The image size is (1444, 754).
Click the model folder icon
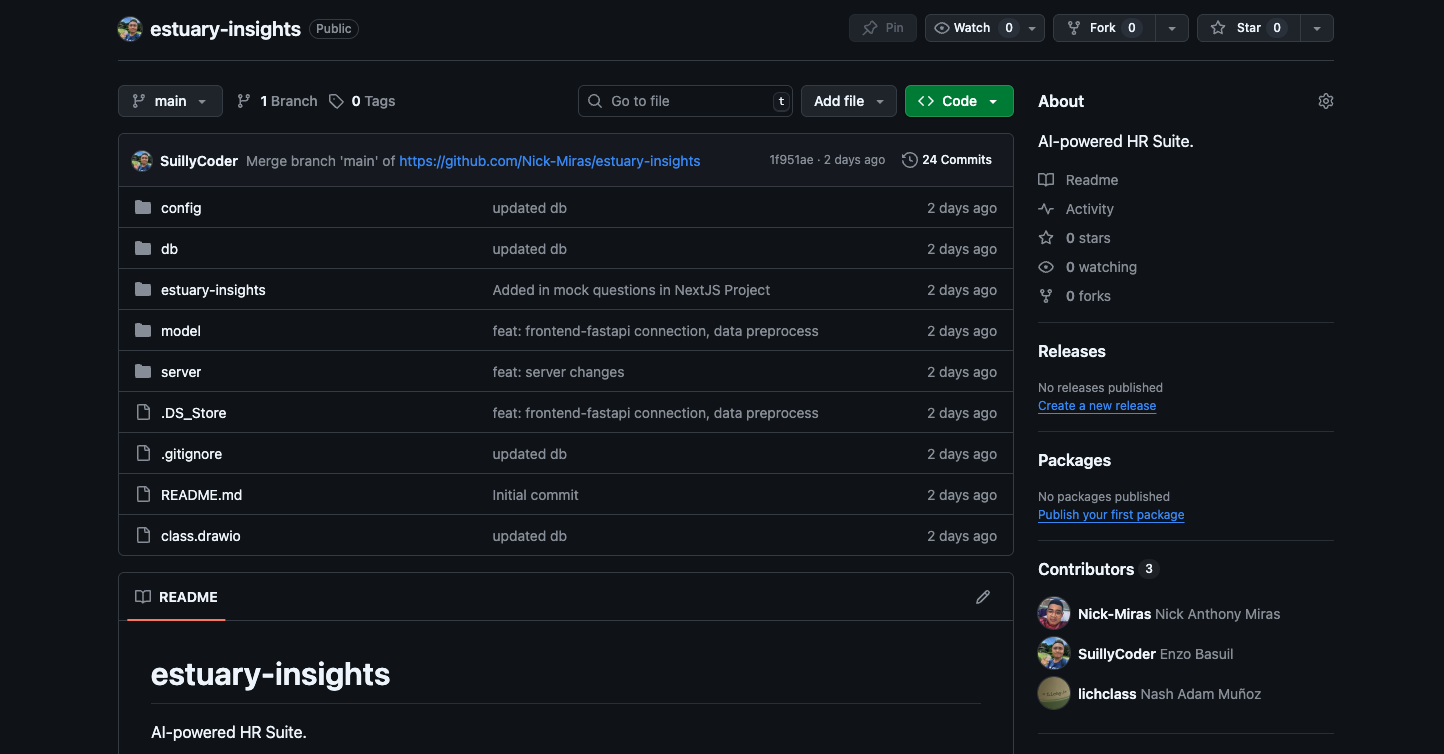coord(143,331)
